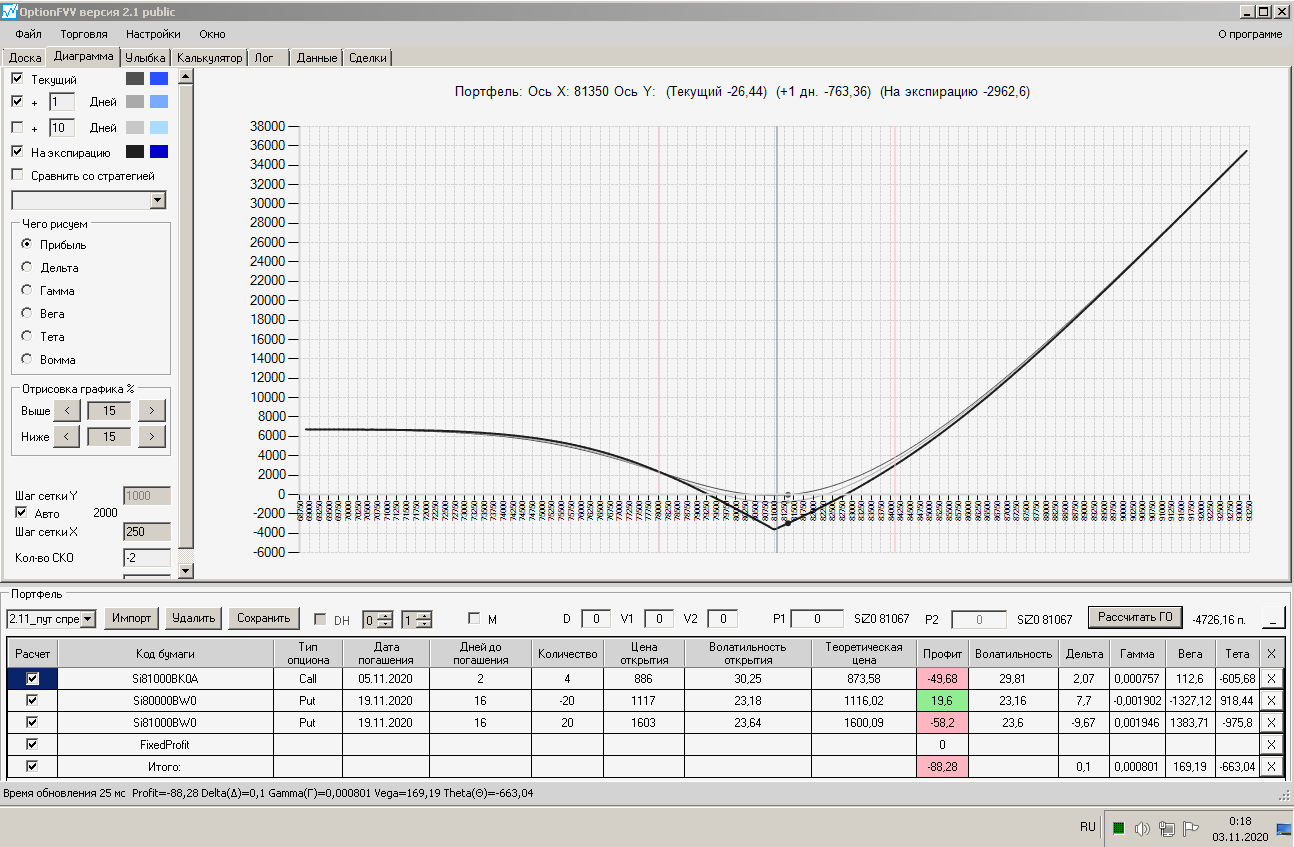The image size is (1294, 847).
Task: Switch to the Сделки tab
Action: tap(368, 58)
